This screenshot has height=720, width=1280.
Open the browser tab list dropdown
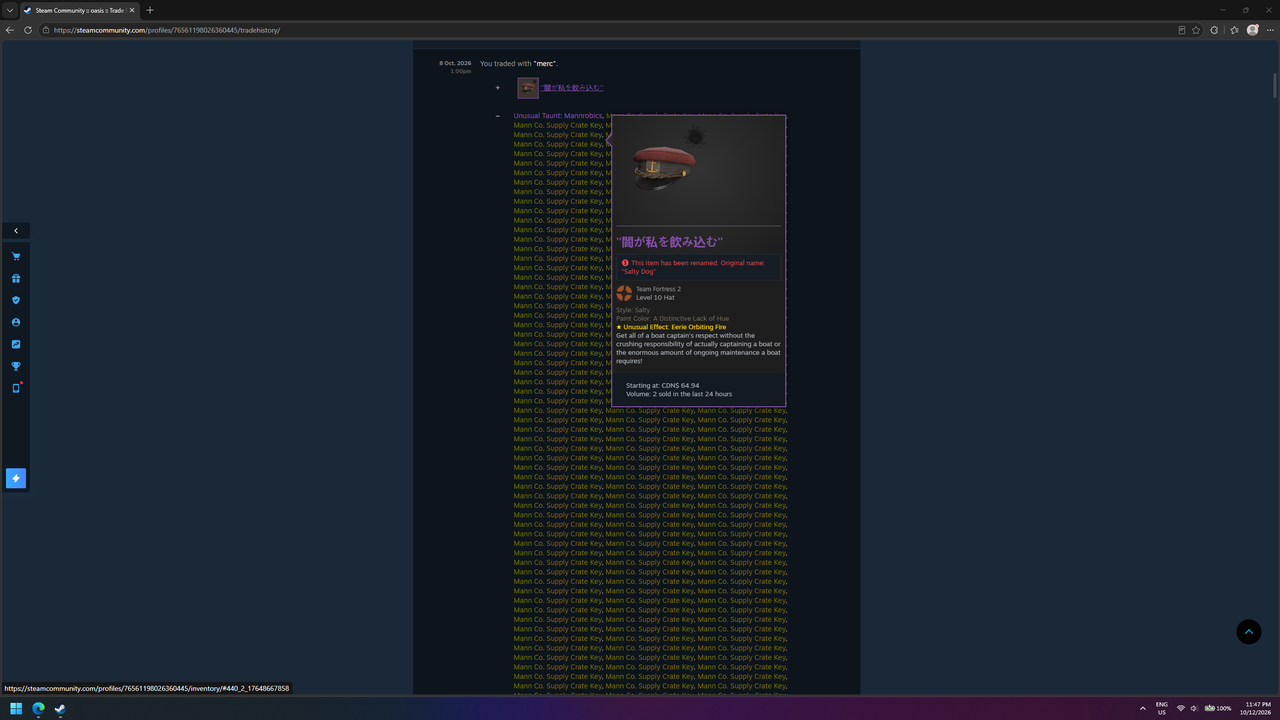pyautogui.click(x=9, y=10)
